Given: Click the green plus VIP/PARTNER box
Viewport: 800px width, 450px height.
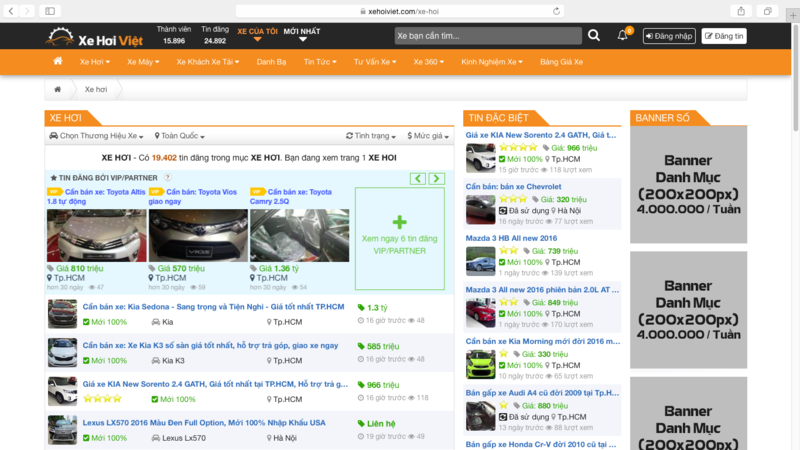Looking at the screenshot, I should coord(399,238).
